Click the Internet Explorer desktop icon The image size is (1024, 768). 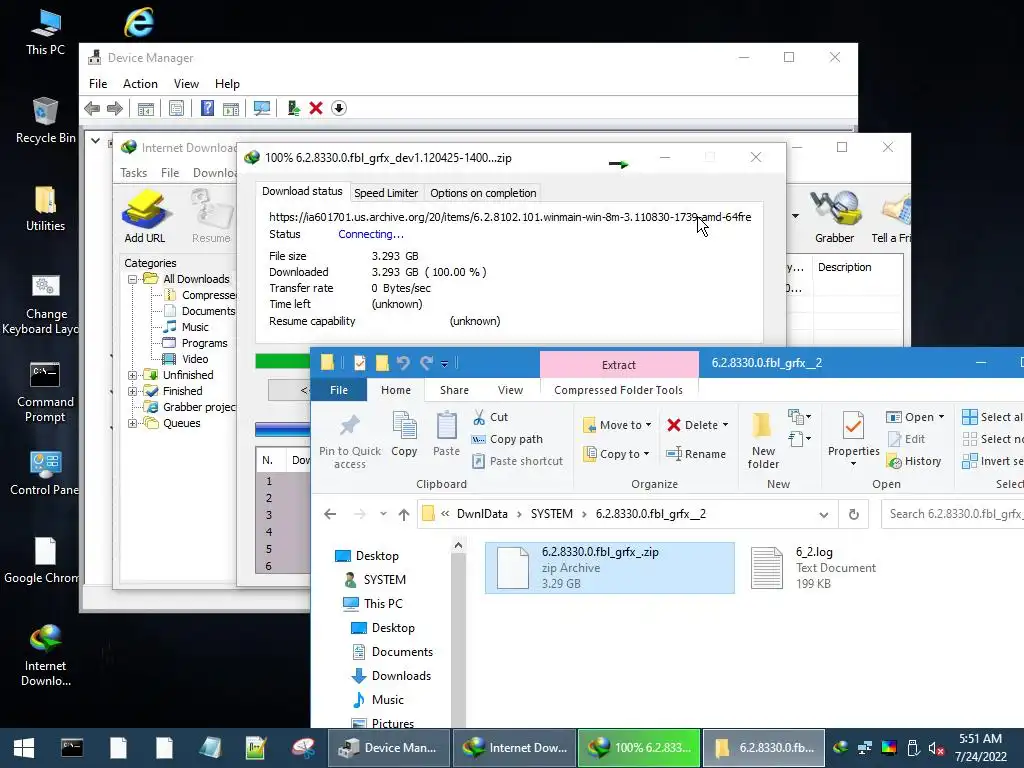click(x=138, y=22)
